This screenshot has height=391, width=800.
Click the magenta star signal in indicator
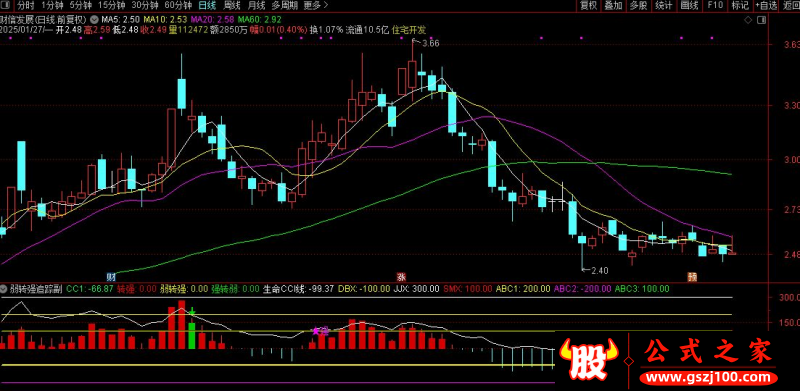316,331
